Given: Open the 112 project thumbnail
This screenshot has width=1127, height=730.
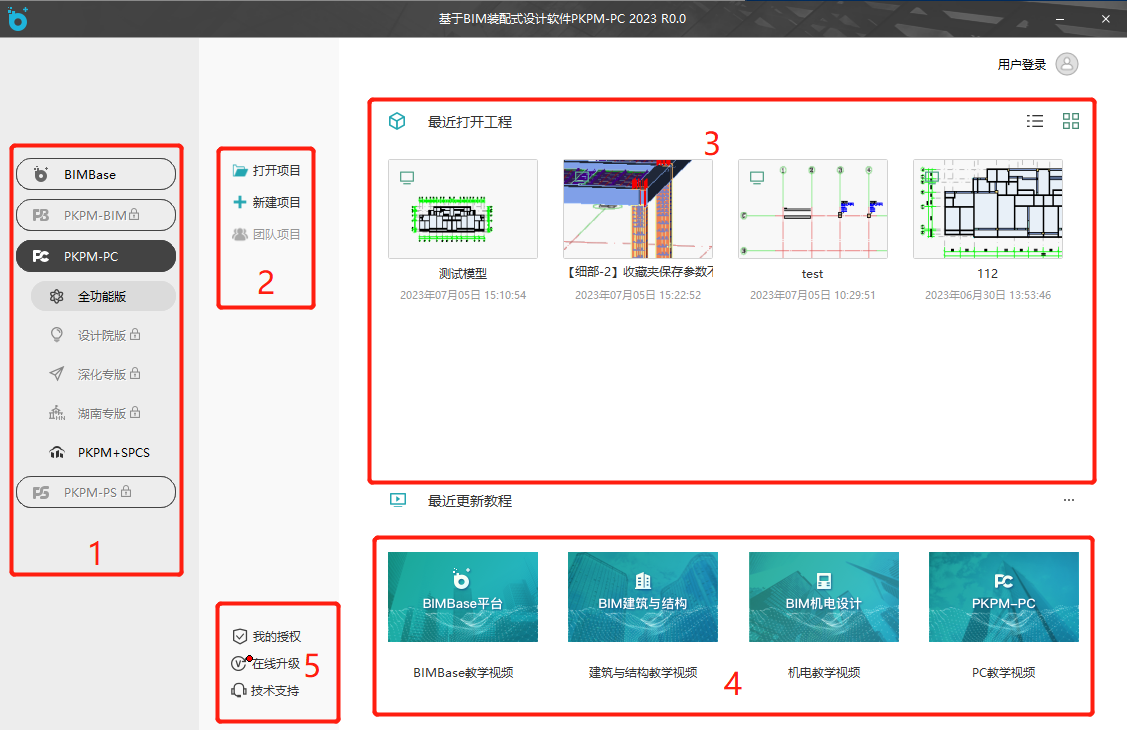Looking at the screenshot, I should coord(988,209).
